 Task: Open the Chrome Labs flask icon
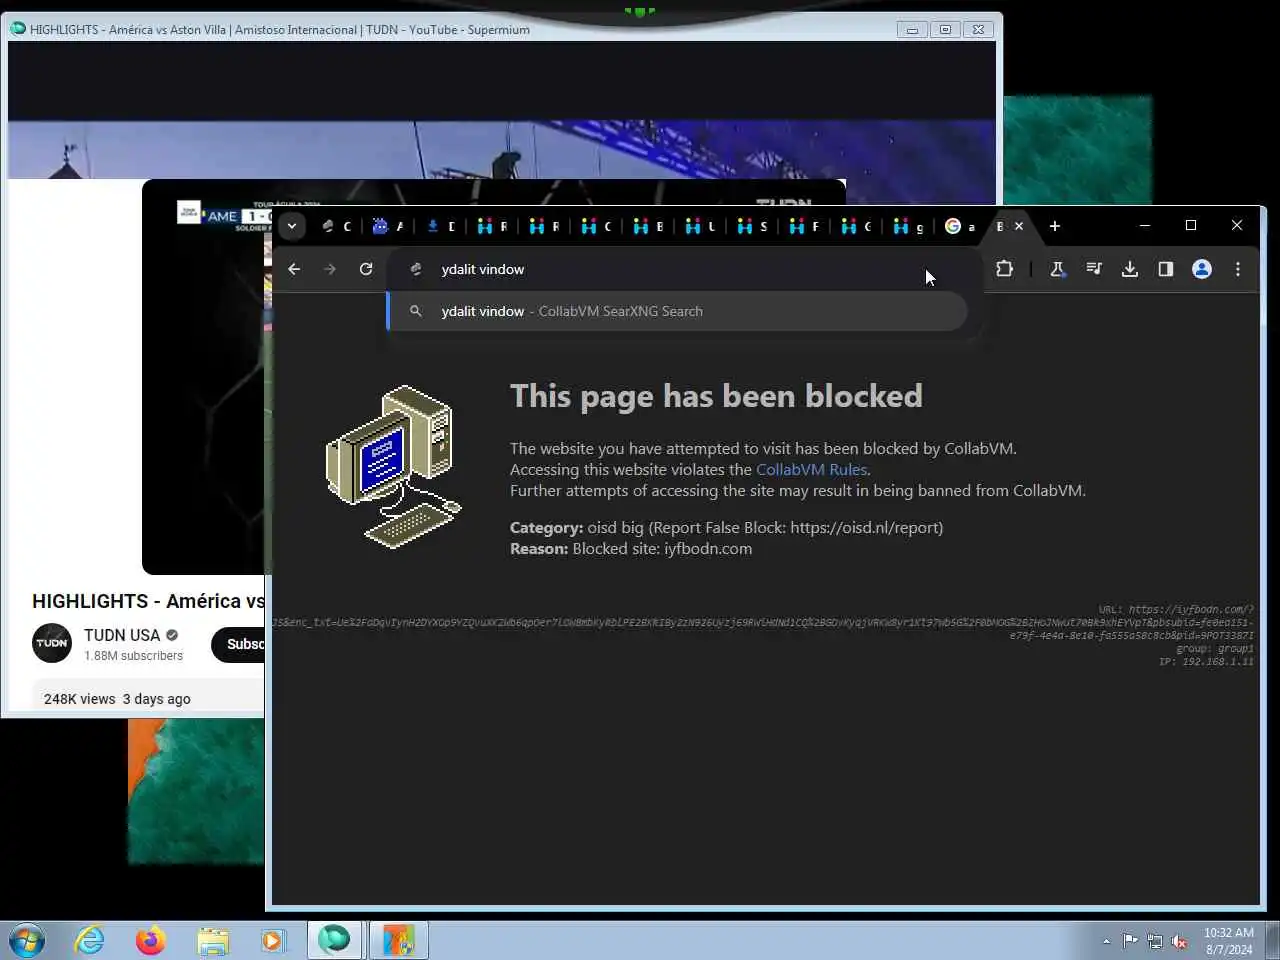1057,269
